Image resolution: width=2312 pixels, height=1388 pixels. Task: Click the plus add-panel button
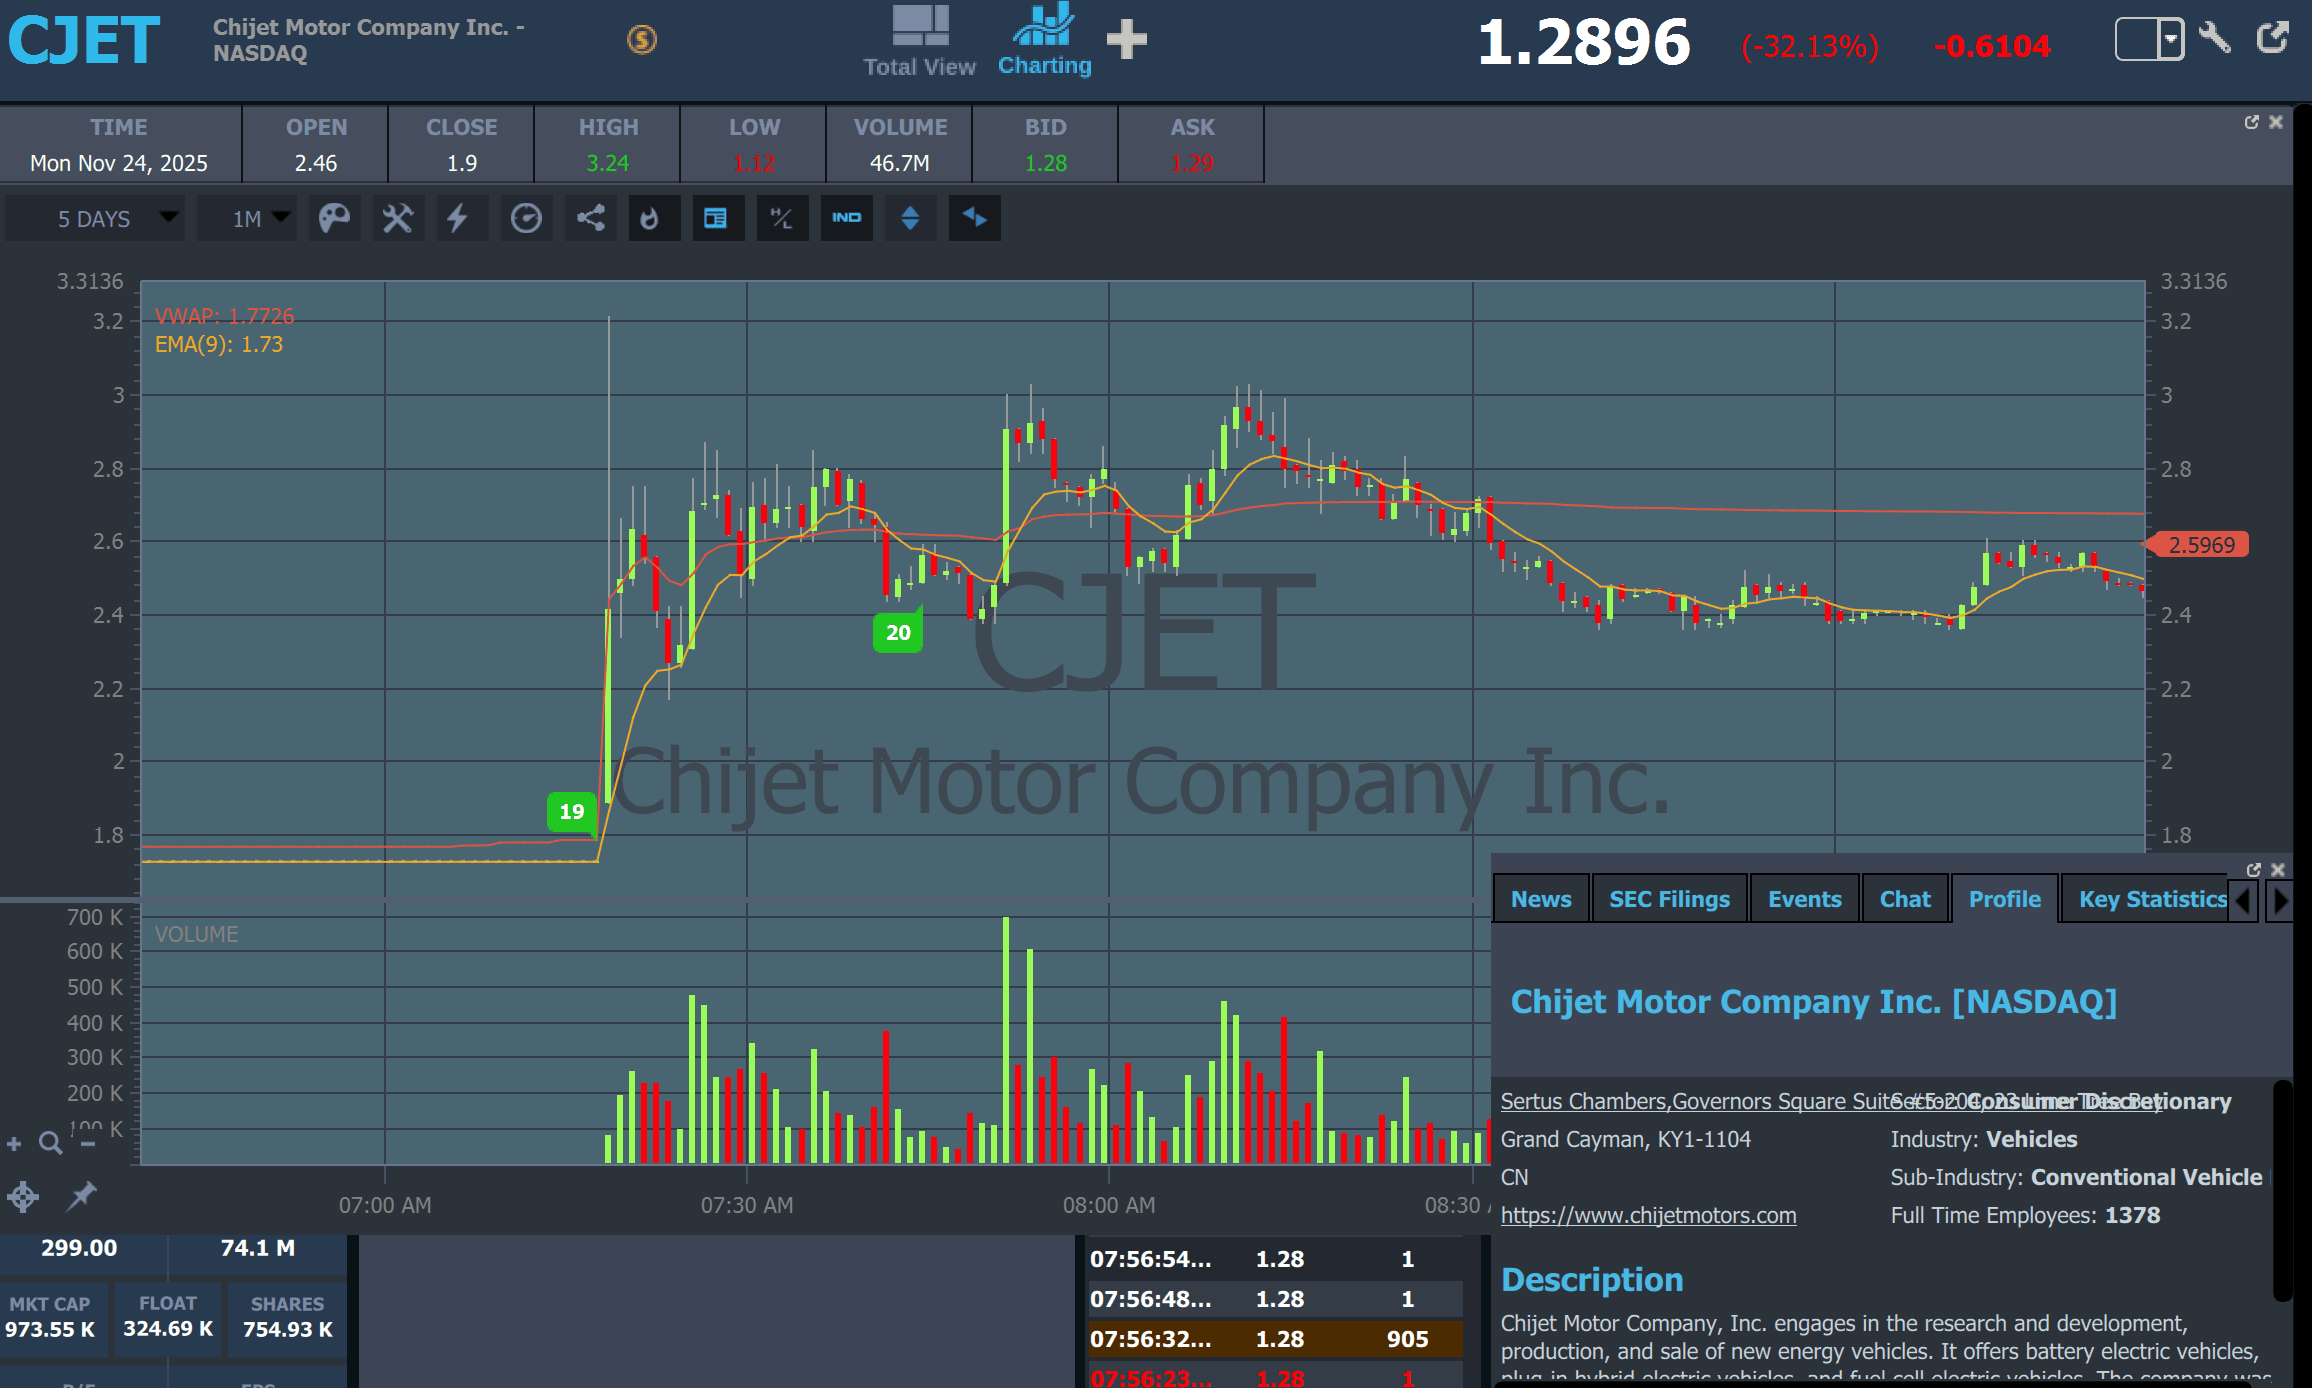[x=1127, y=40]
